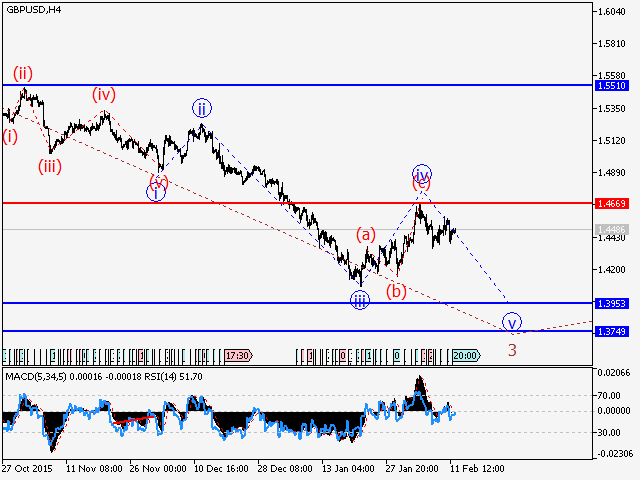Click the blue circled v wave marker

click(512, 322)
